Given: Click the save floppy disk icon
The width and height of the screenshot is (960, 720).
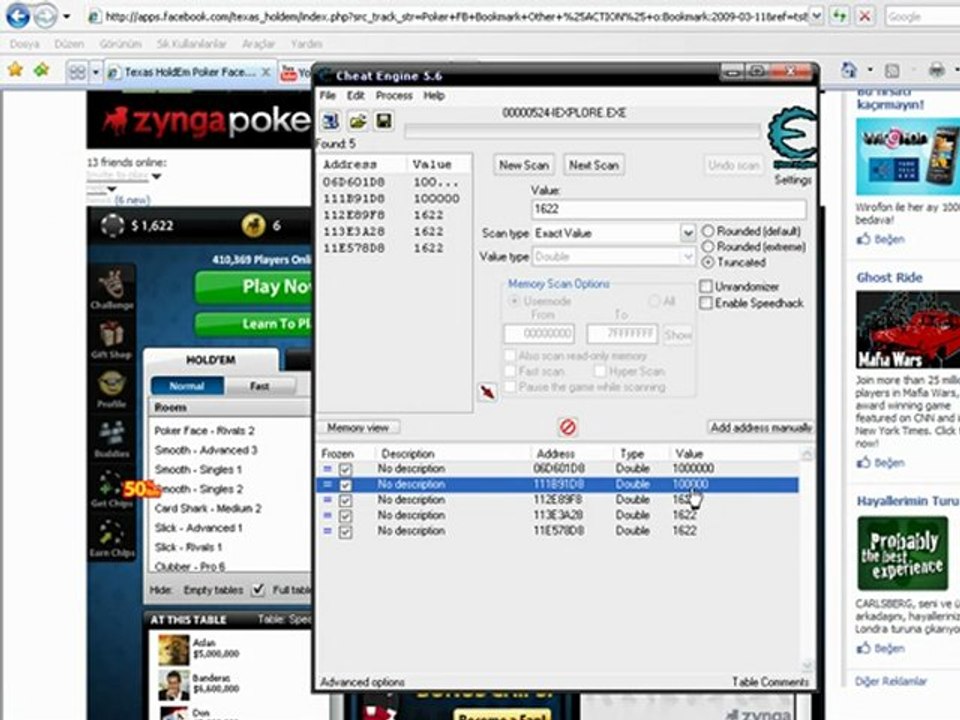Looking at the screenshot, I should [384, 121].
